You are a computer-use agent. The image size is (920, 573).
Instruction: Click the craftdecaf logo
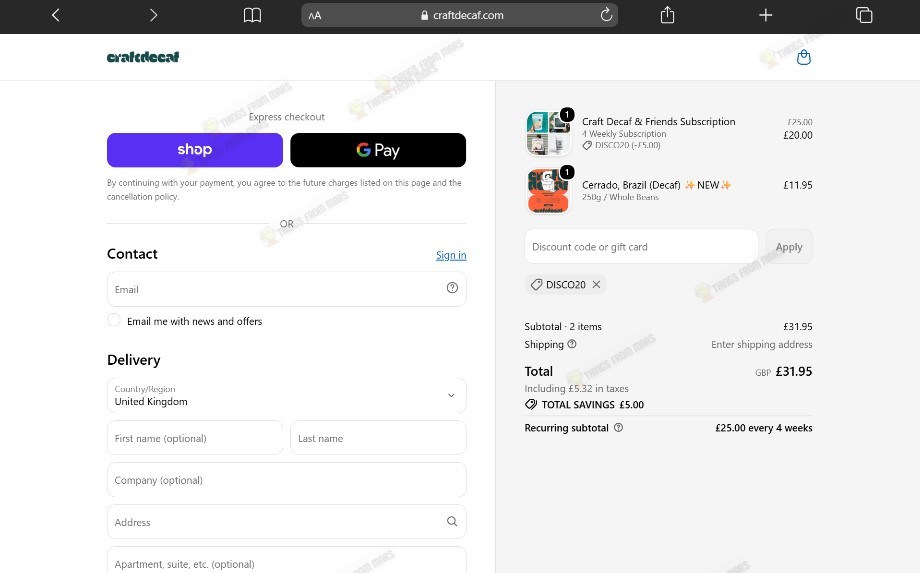click(143, 57)
